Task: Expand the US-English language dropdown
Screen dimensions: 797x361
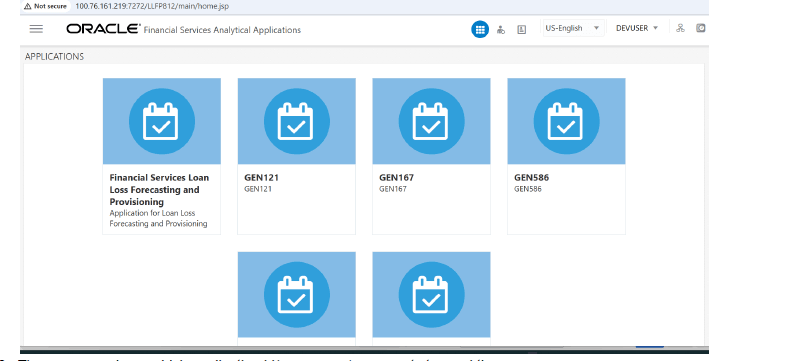Action: pyautogui.click(x=573, y=28)
